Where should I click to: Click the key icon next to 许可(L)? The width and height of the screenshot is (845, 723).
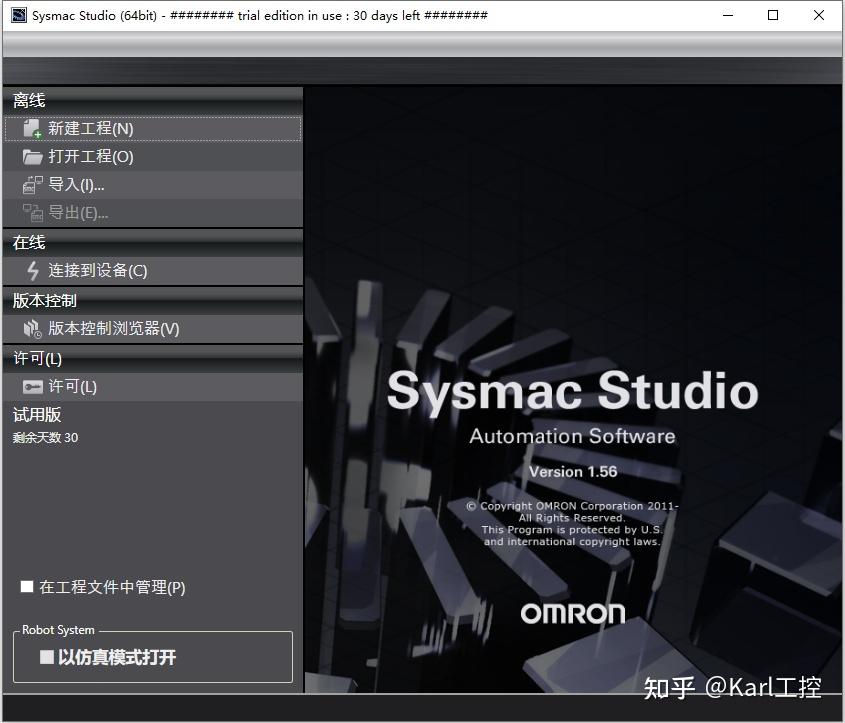coord(32,386)
